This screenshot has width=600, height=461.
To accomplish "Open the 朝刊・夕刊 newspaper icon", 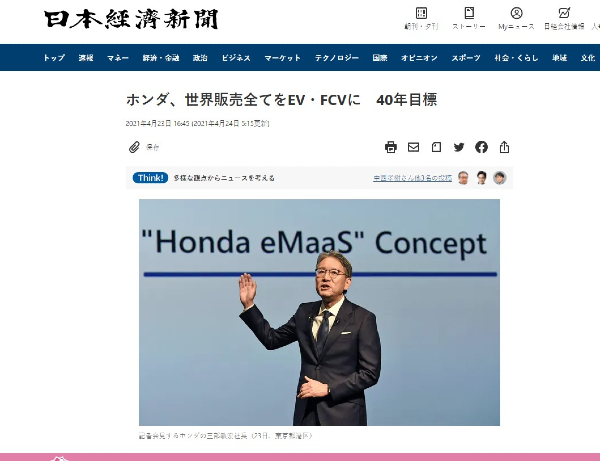I will coord(421,18).
